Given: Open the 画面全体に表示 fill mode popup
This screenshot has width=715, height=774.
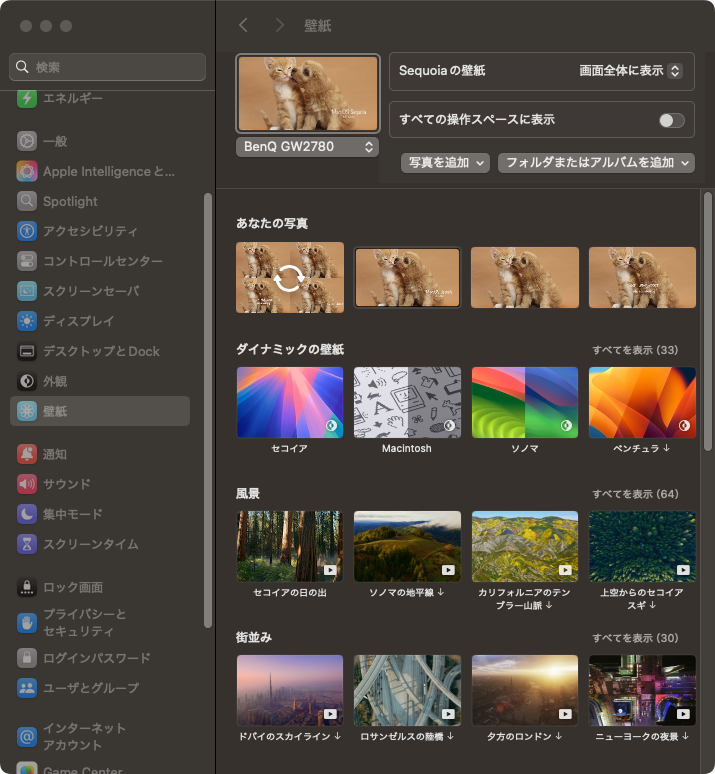Looking at the screenshot, I should [x=631, y=71].
